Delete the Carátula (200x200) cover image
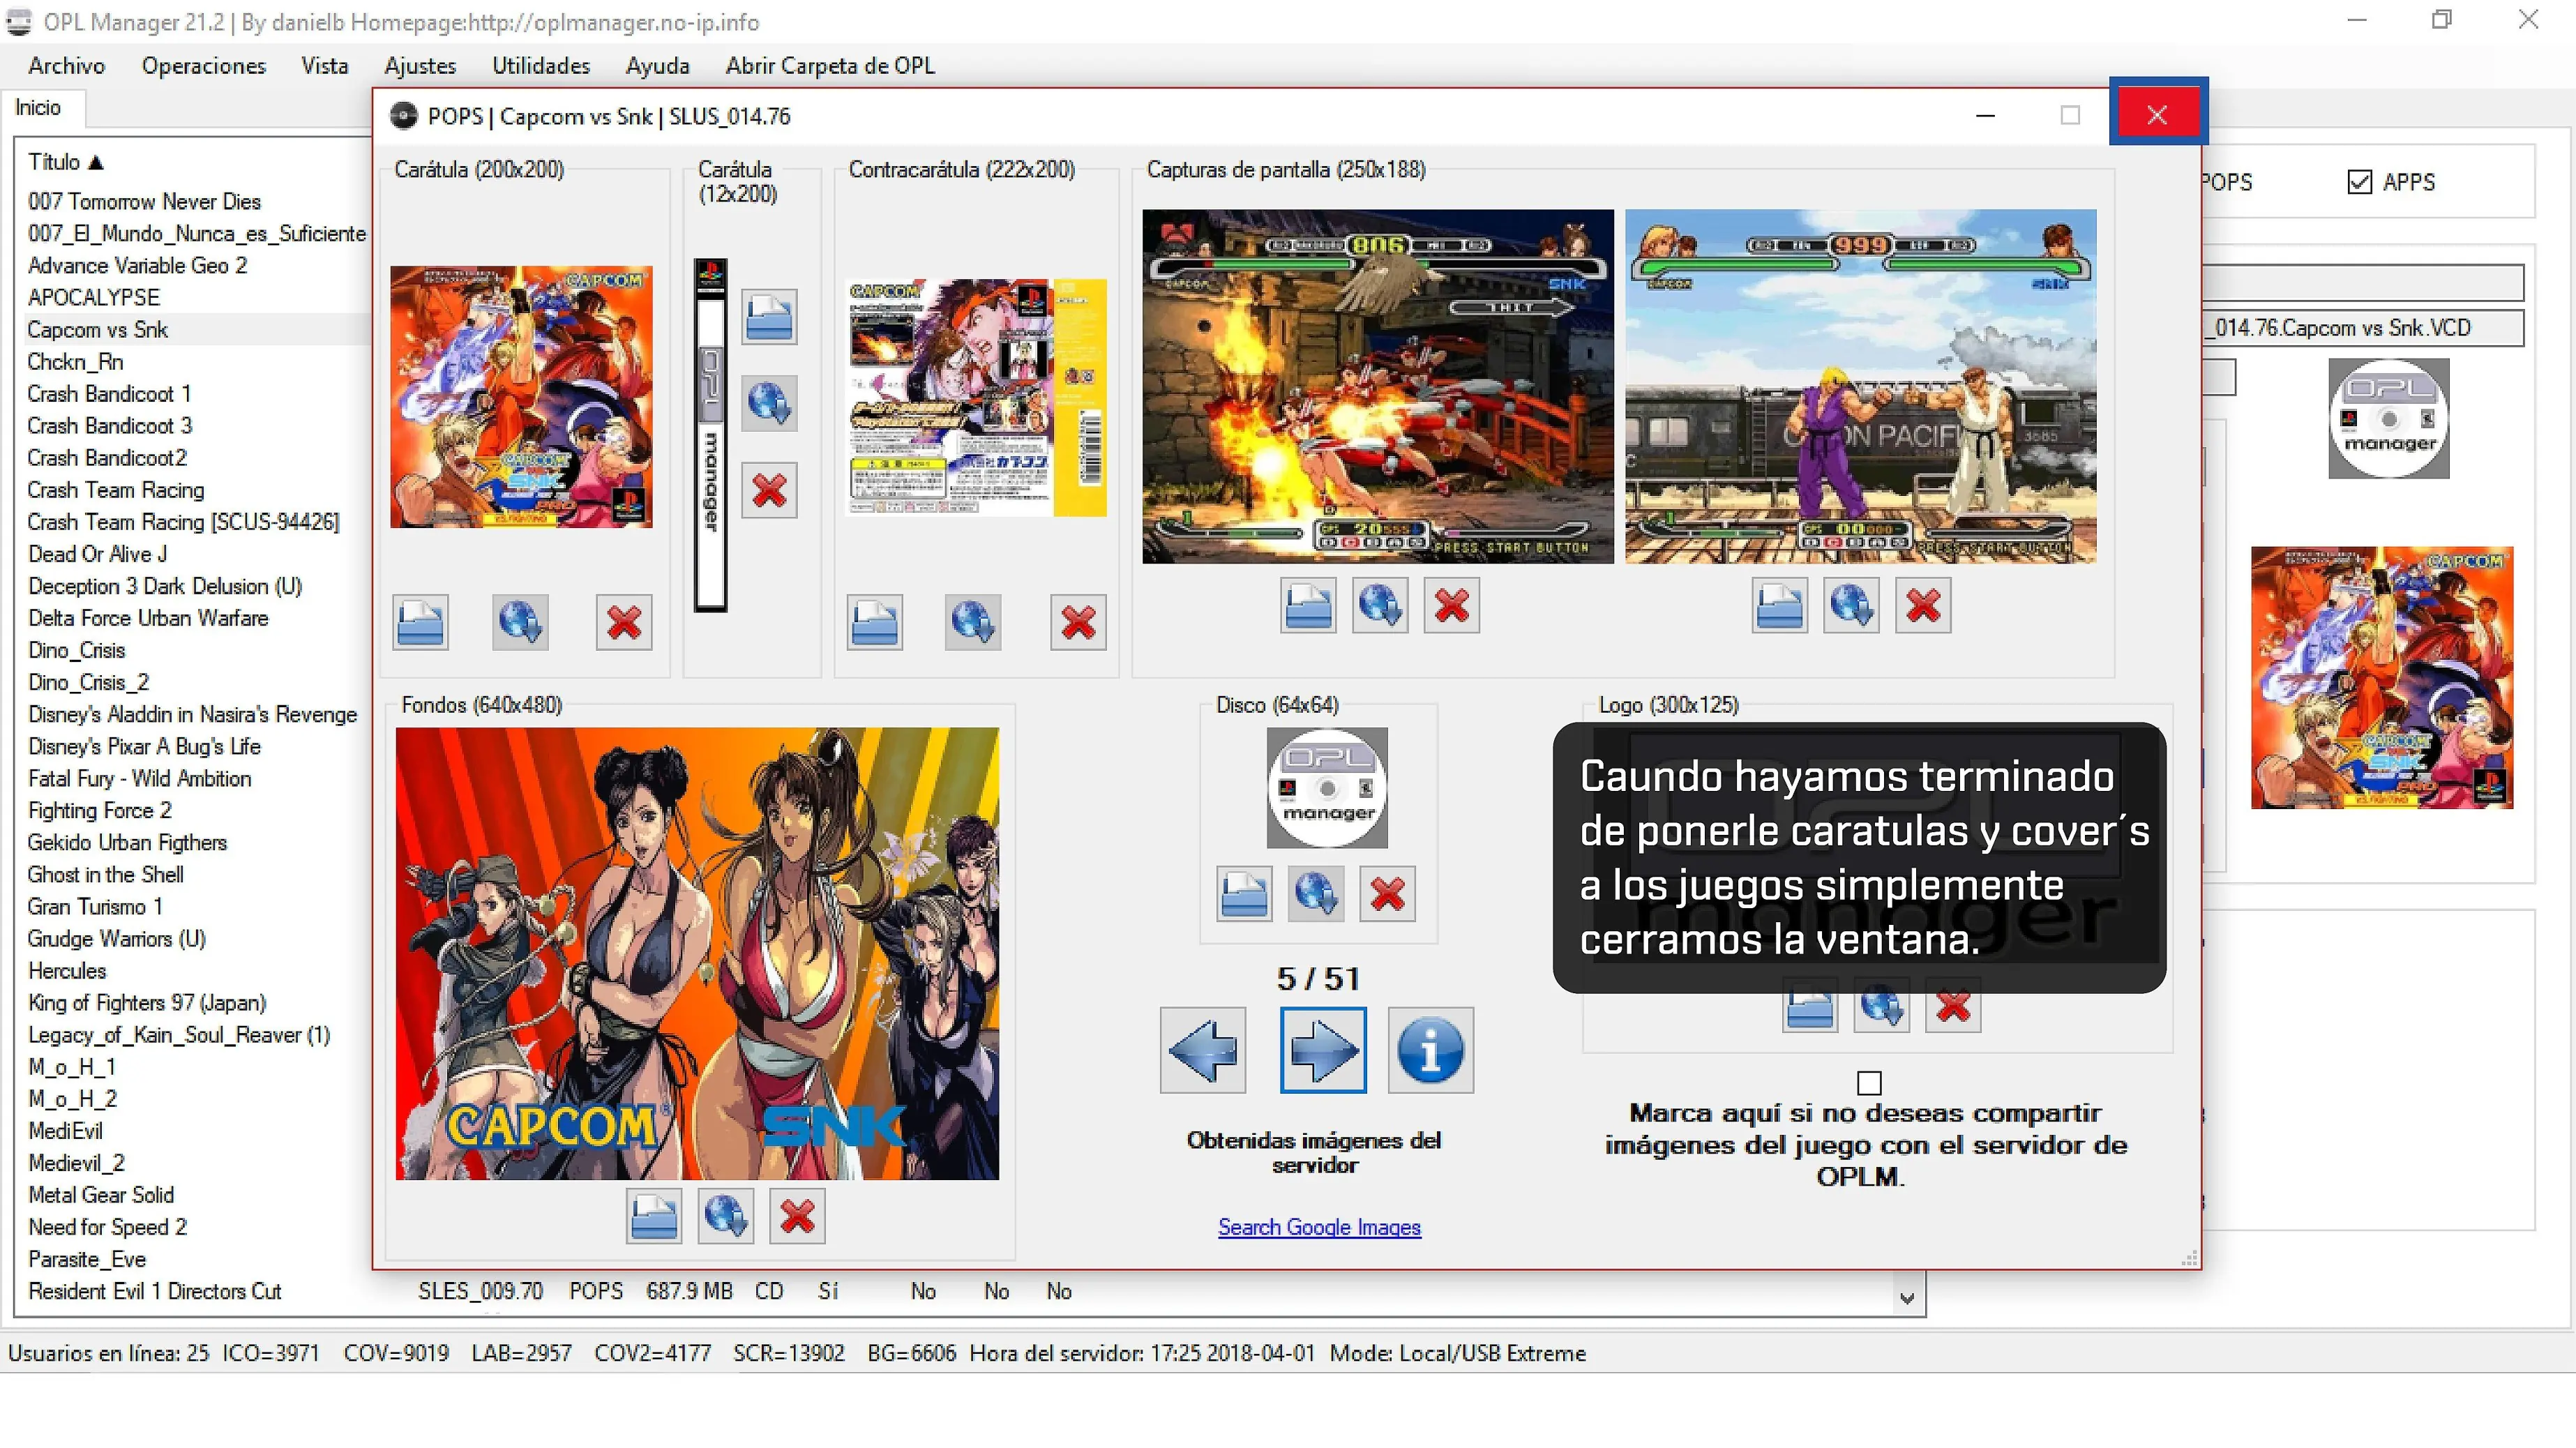 point(624,622)
